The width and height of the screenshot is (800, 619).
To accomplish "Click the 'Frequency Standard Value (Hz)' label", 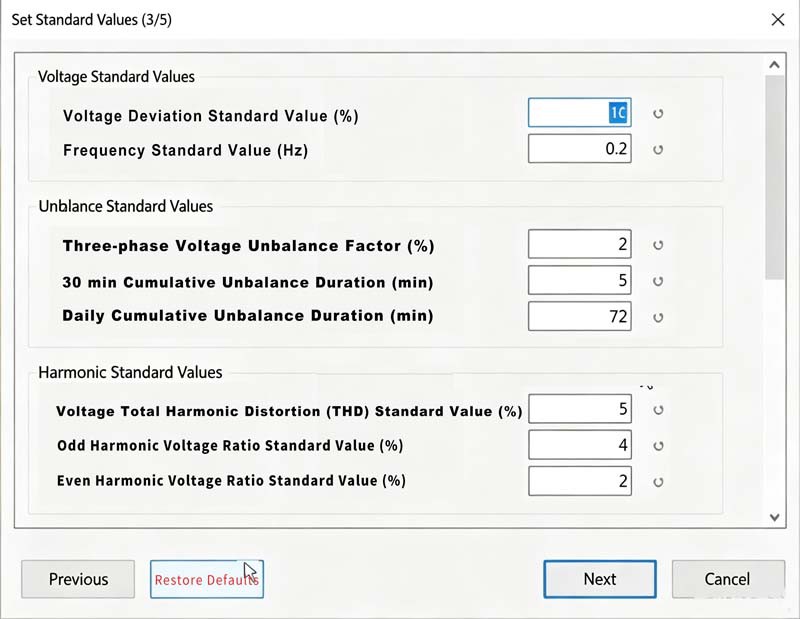I will pyautogui.click(x=186, y=151).
